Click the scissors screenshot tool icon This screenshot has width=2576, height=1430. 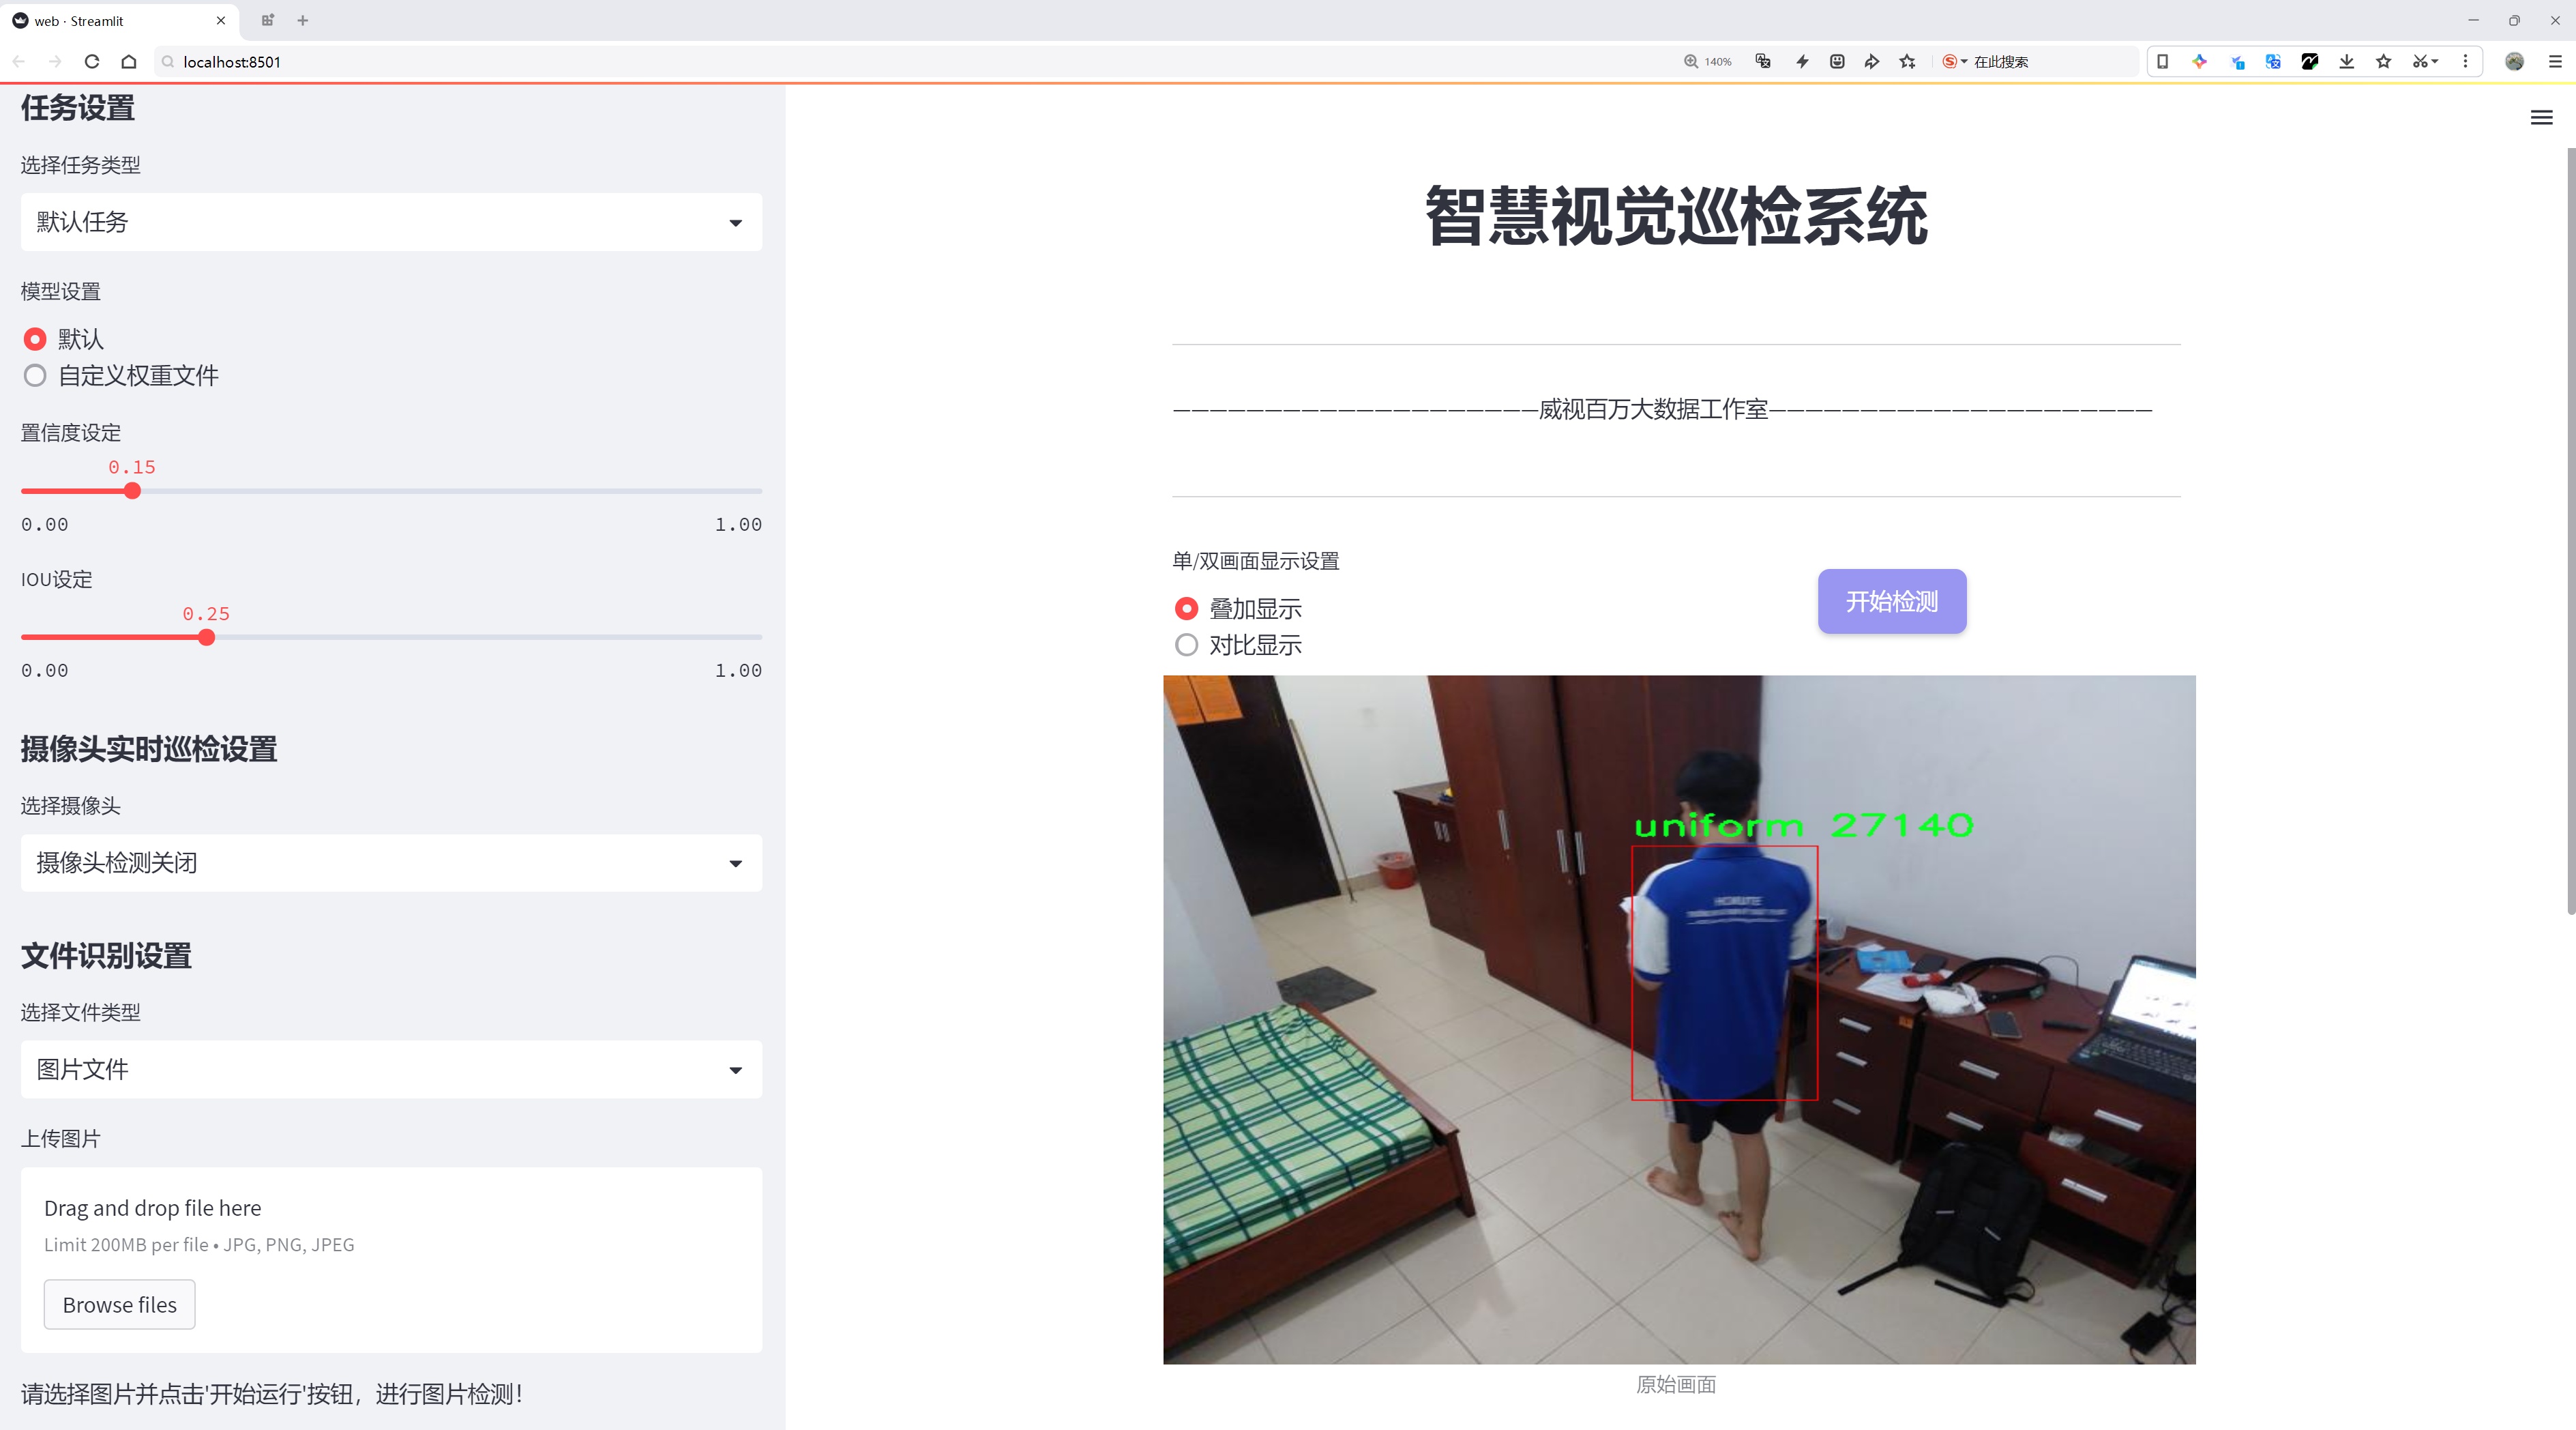click(2421, 62)
